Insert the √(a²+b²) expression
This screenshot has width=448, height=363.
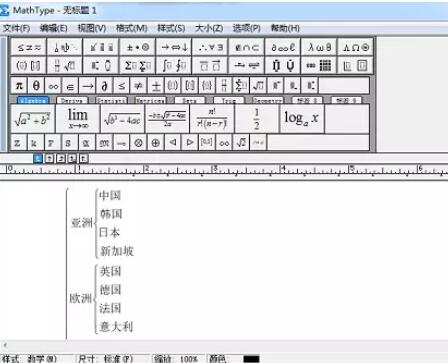point(33,119)
